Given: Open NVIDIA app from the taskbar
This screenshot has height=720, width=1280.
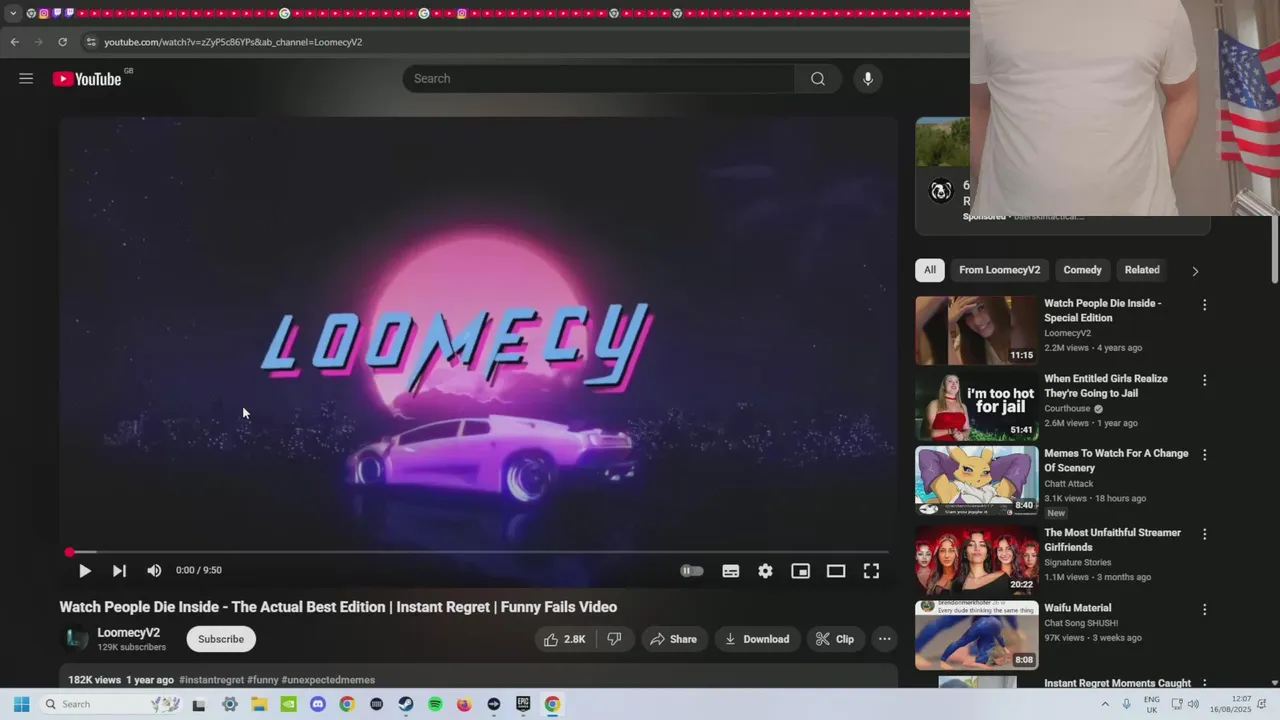Looking at the screenshot, I should click(288, 704).
